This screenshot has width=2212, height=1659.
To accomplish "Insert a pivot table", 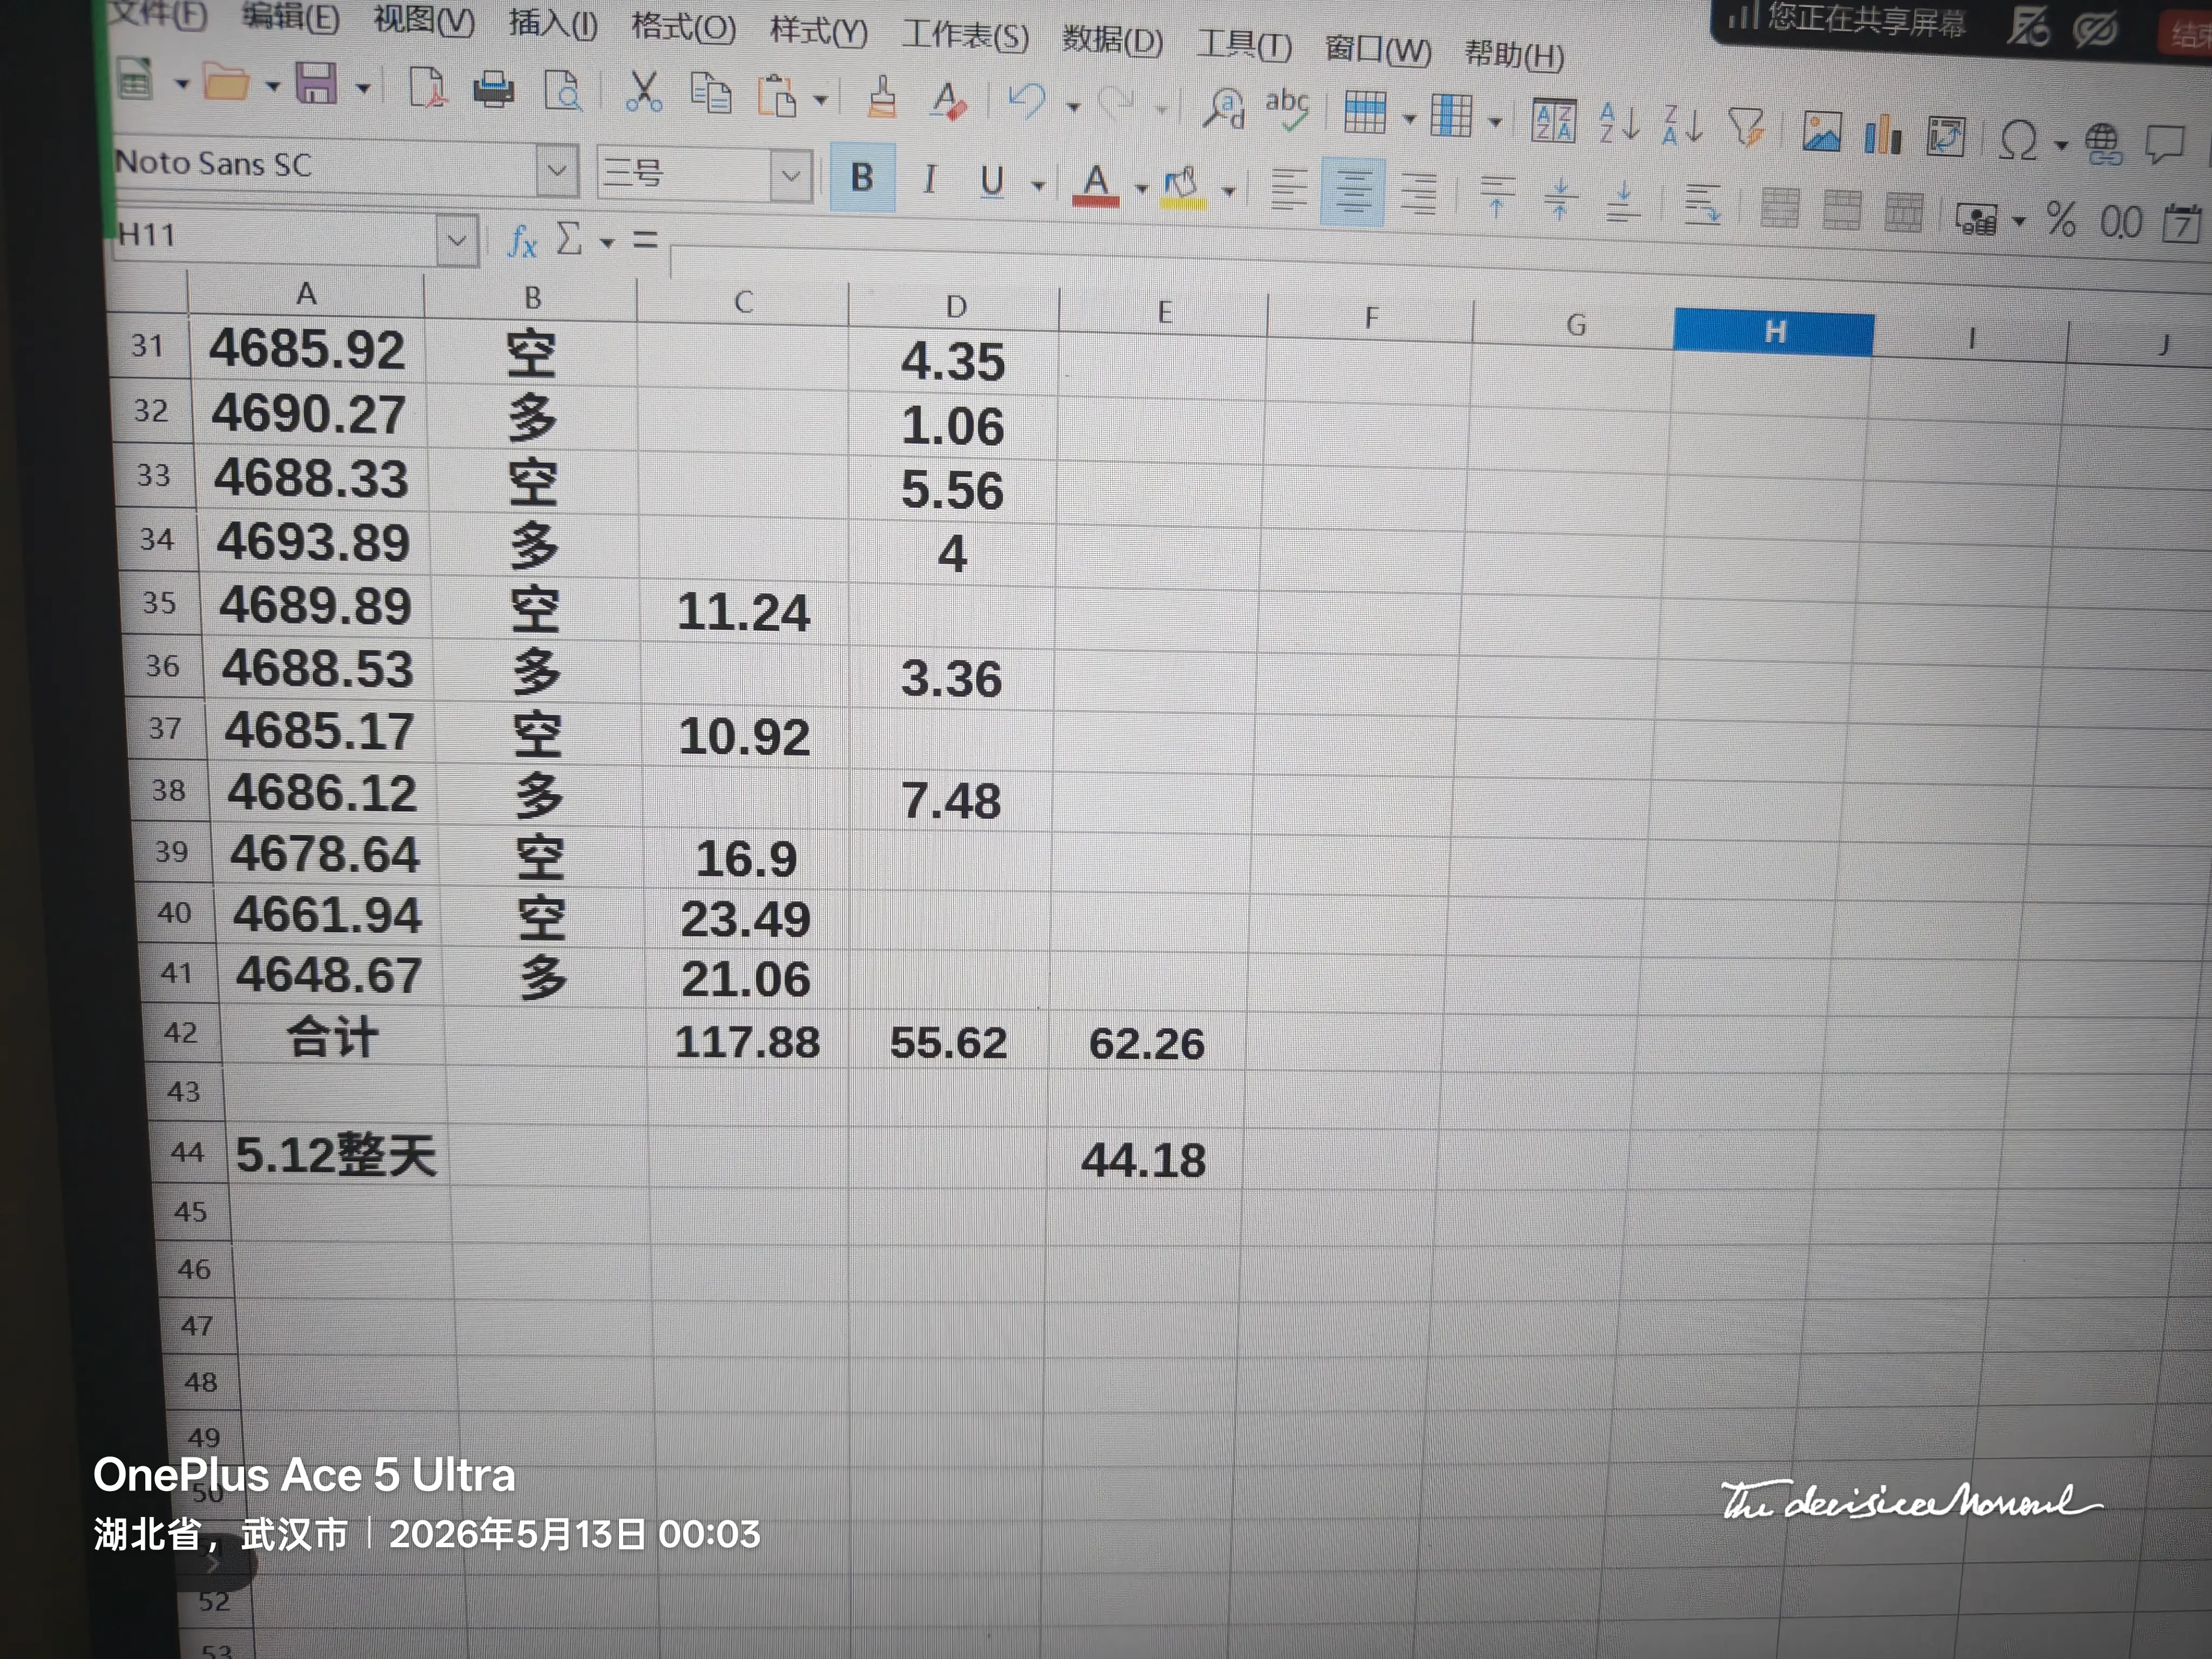I will click(1946, 136).
